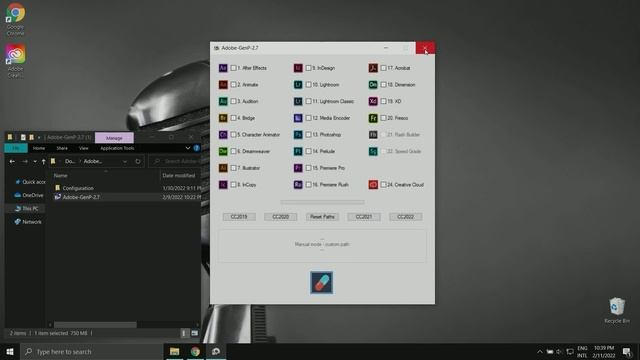The width and height of the screenshot is (640, 360).
Task: Click the Manage contextual tab
Action: click(114, 138)
